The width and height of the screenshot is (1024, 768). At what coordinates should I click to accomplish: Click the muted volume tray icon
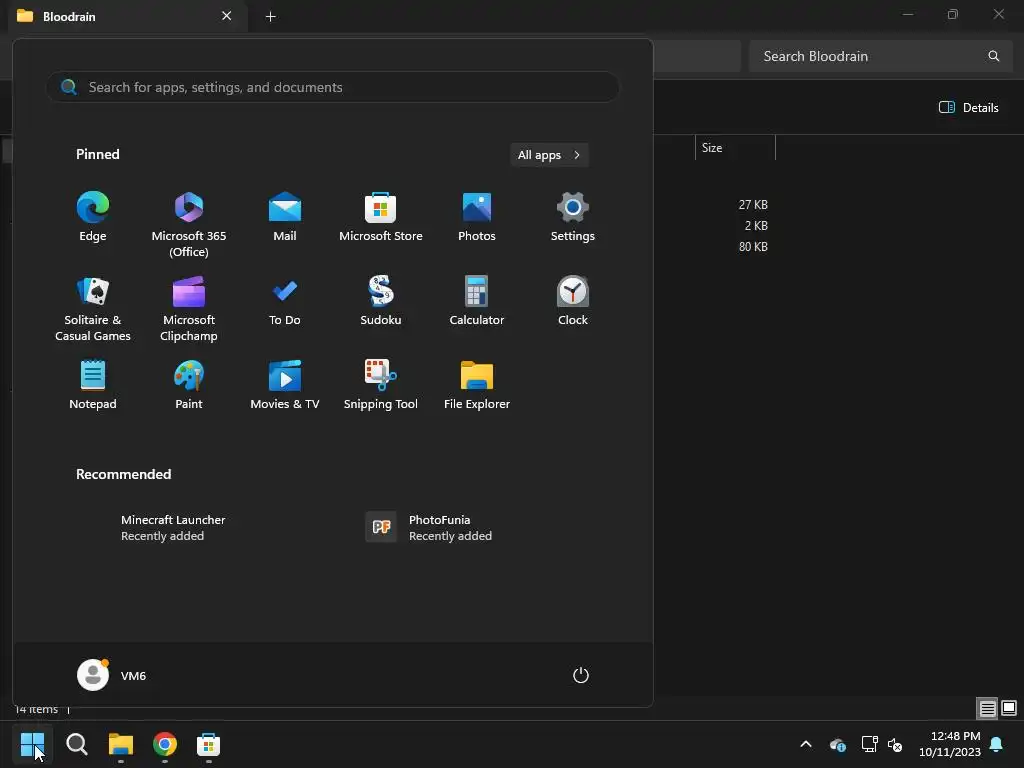895,744
